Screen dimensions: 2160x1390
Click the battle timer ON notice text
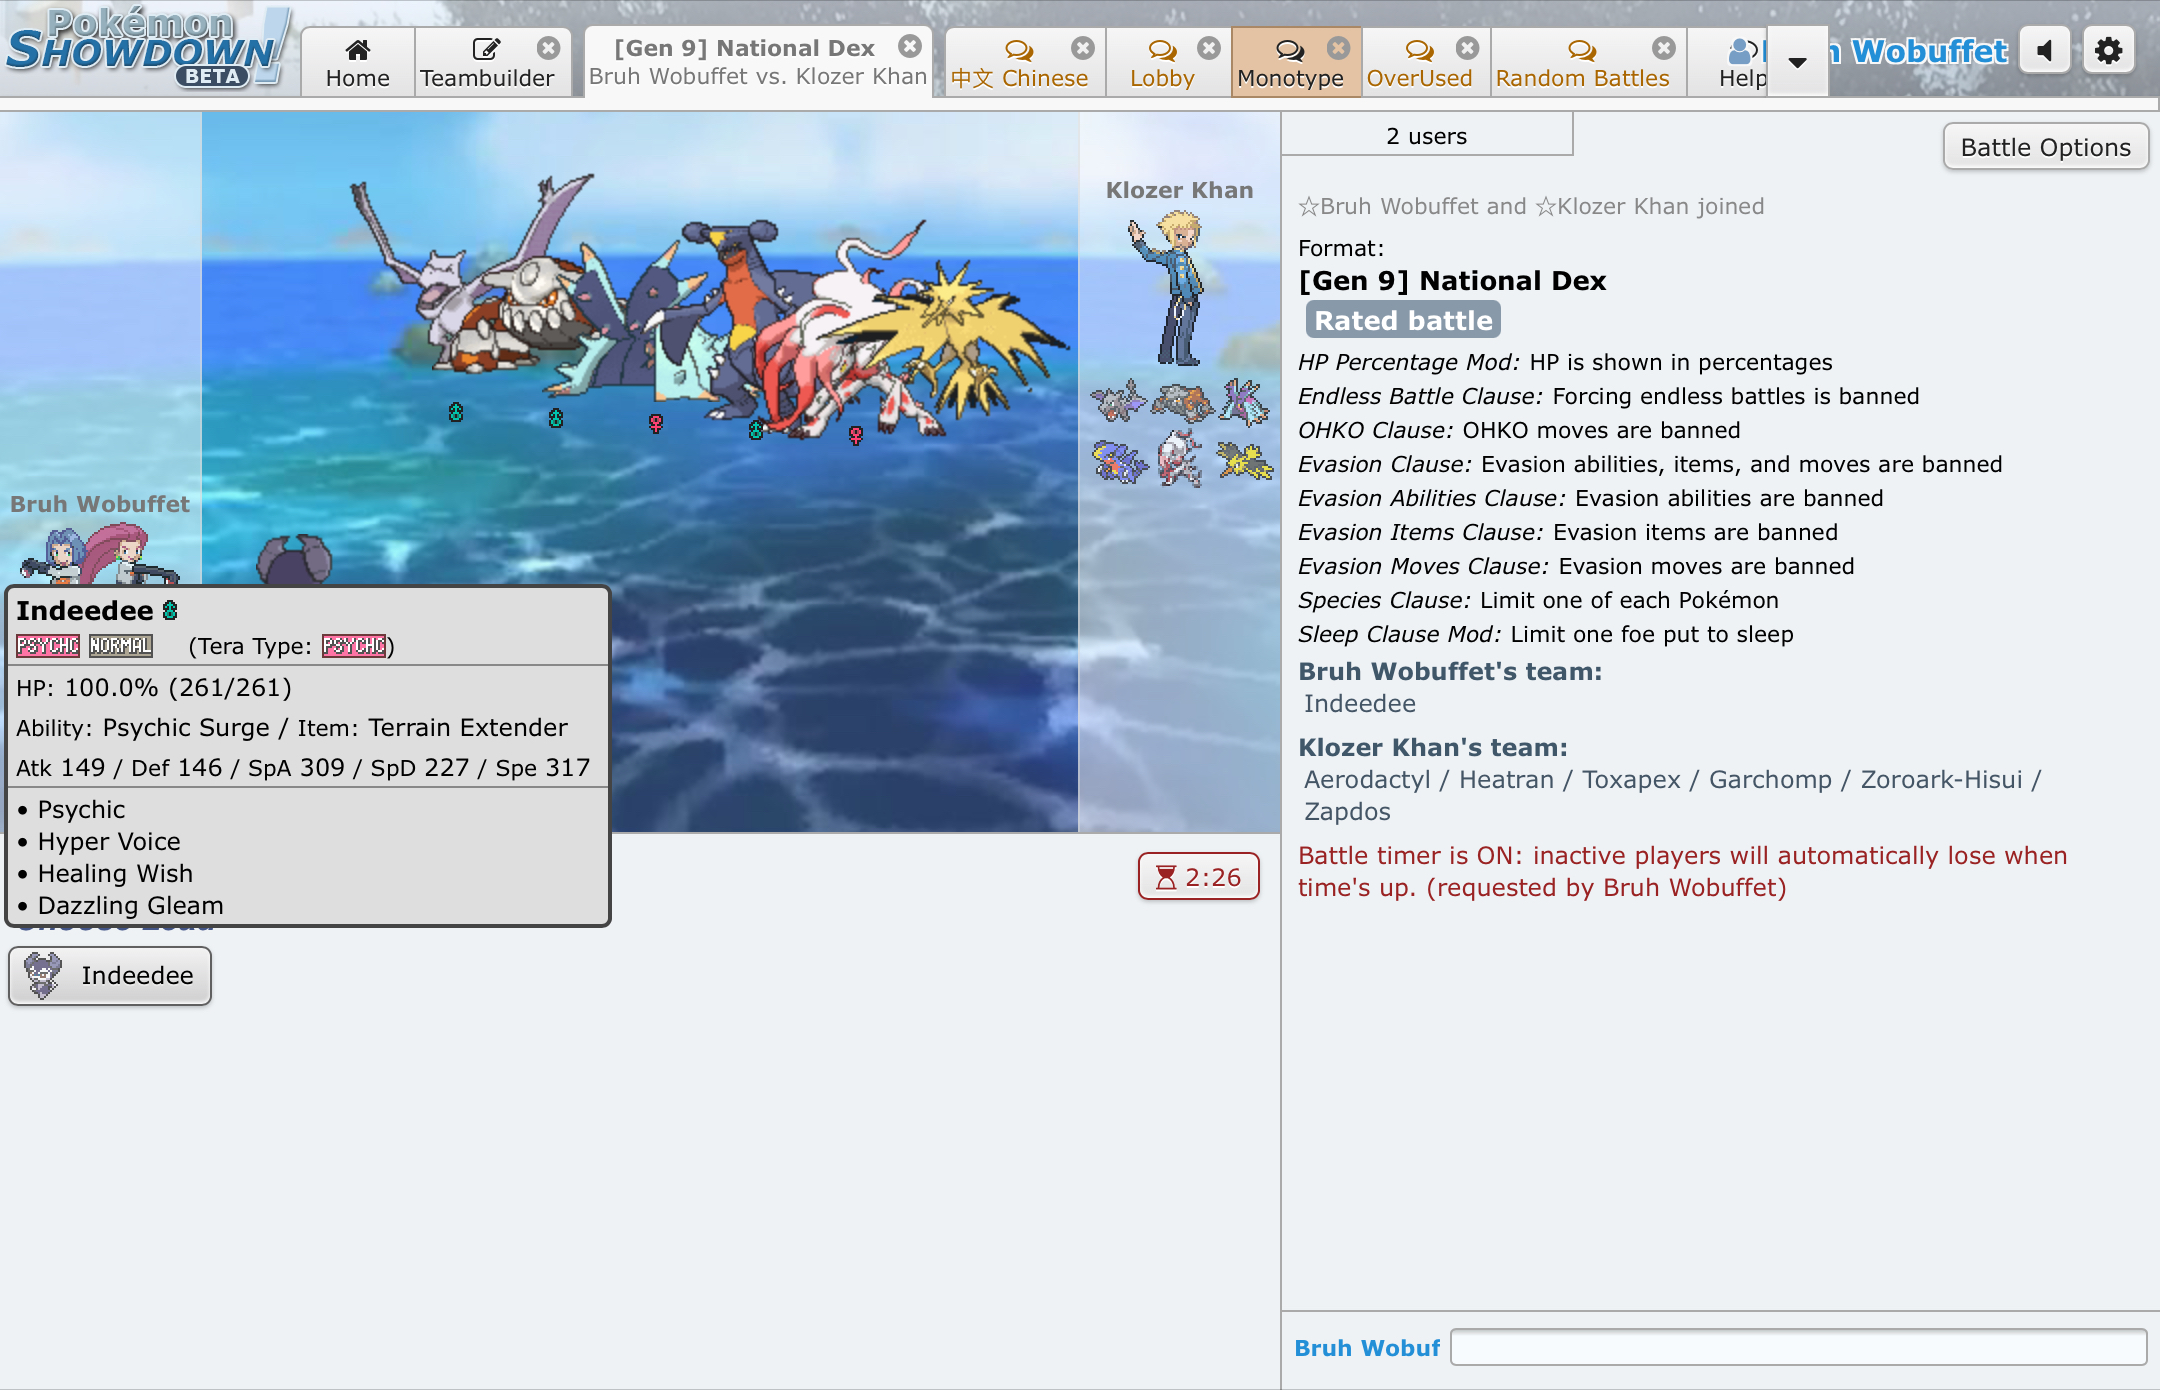(x=1682, y=871)
